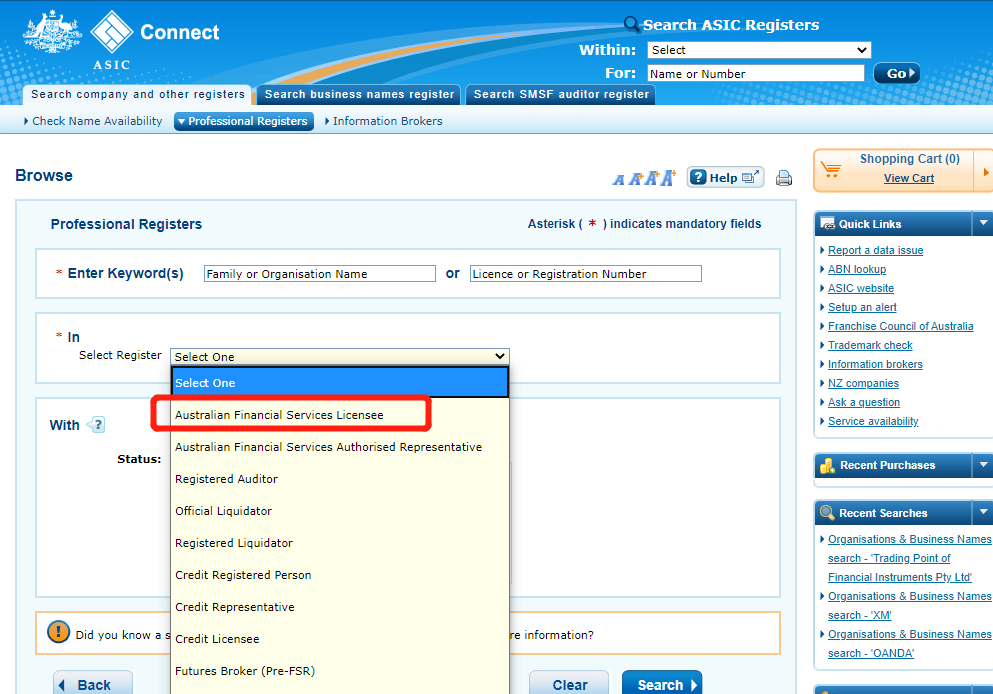This screenshot has width=993, height=694.
Task: Select Credit Licensee option
Action: click(x=339, y=639)
